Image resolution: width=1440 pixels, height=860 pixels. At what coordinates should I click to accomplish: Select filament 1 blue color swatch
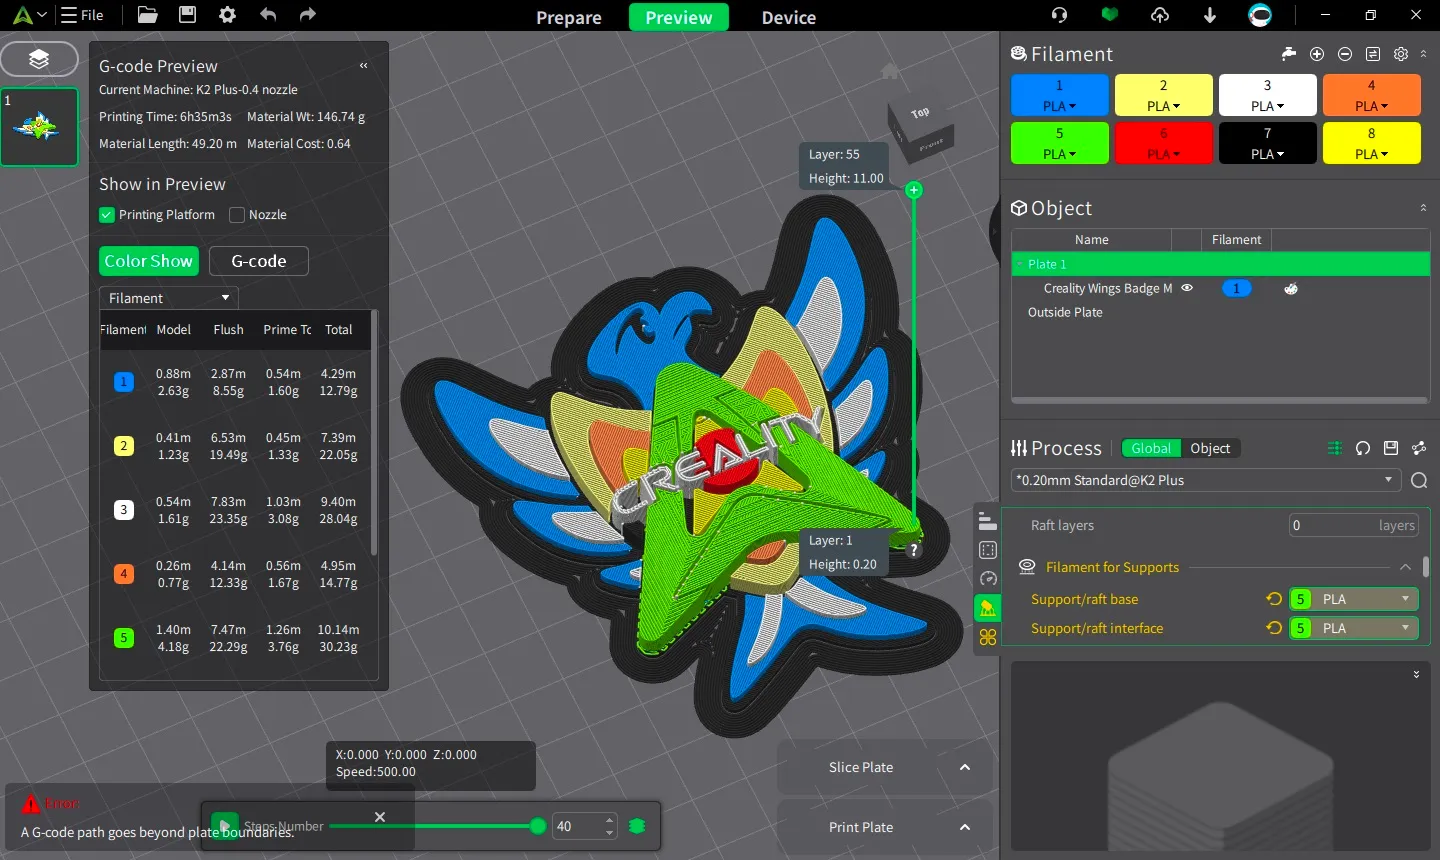click(x=1060, y=95)
